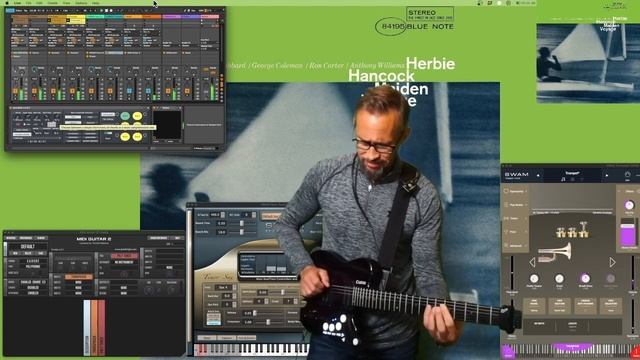
Task: Open the File menu in the menu bar
Action: (x=29, y=3)
